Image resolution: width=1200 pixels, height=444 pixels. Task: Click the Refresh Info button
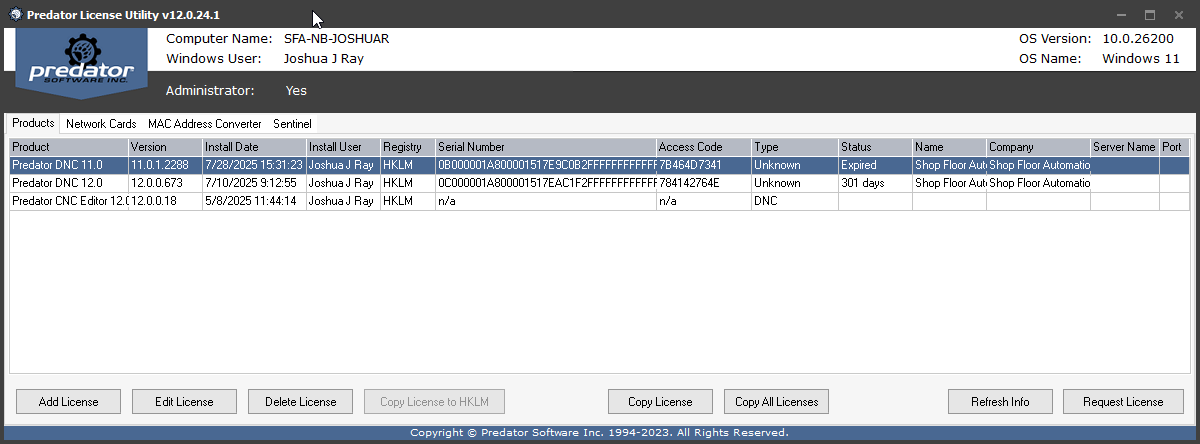click(x=1000, y=402)
